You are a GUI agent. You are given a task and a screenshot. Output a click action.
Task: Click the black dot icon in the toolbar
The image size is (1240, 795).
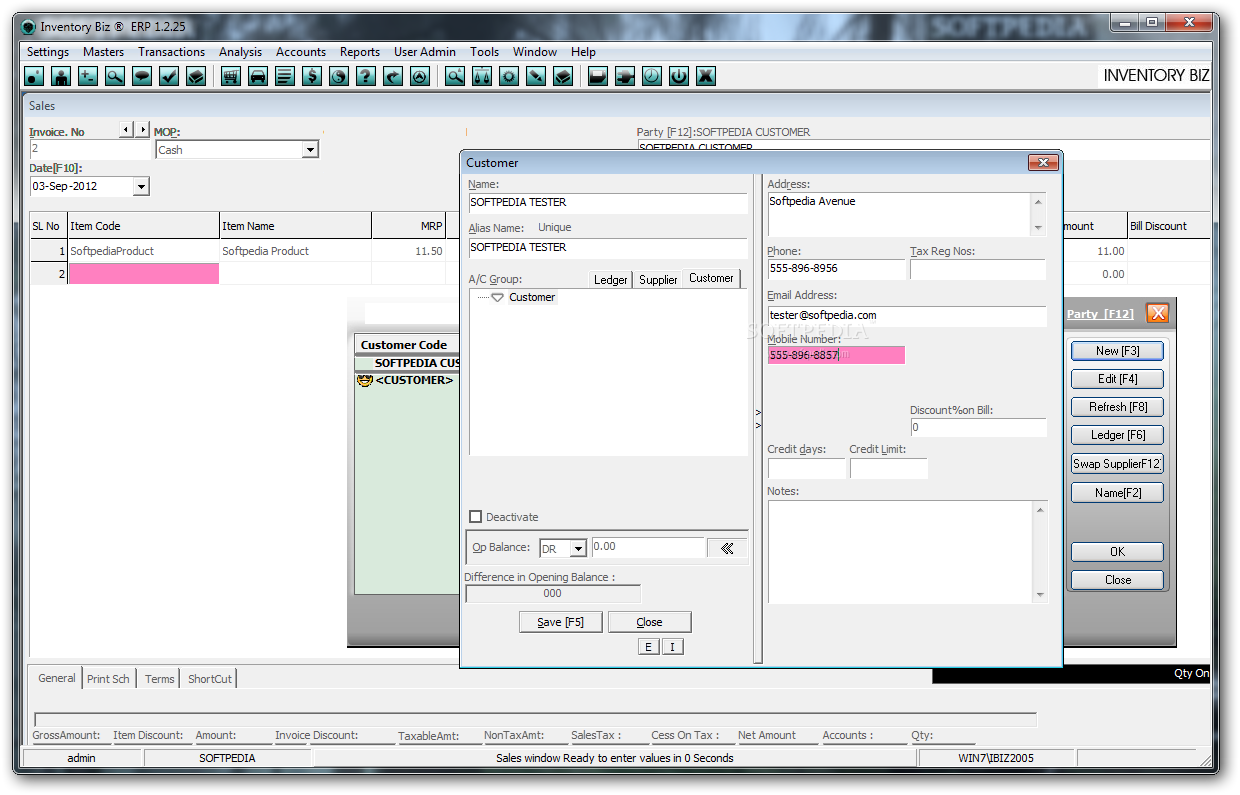point(34,76)
